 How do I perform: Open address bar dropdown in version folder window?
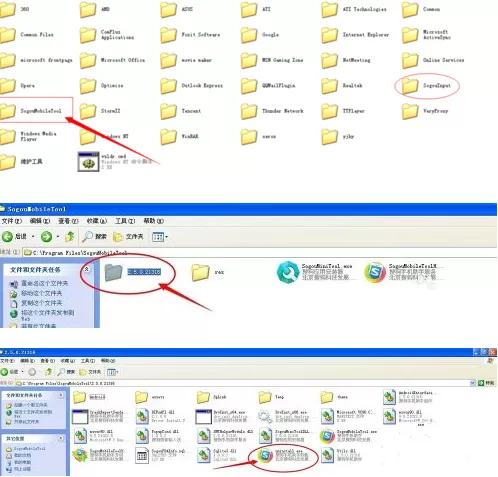pos(472,383)
